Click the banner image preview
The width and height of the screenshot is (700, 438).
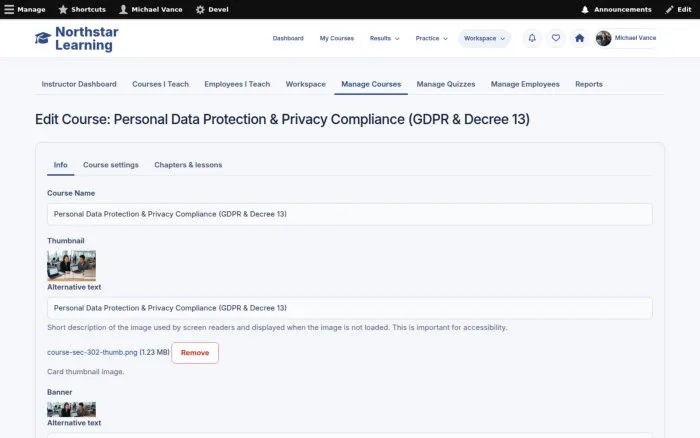pos(71,409)
